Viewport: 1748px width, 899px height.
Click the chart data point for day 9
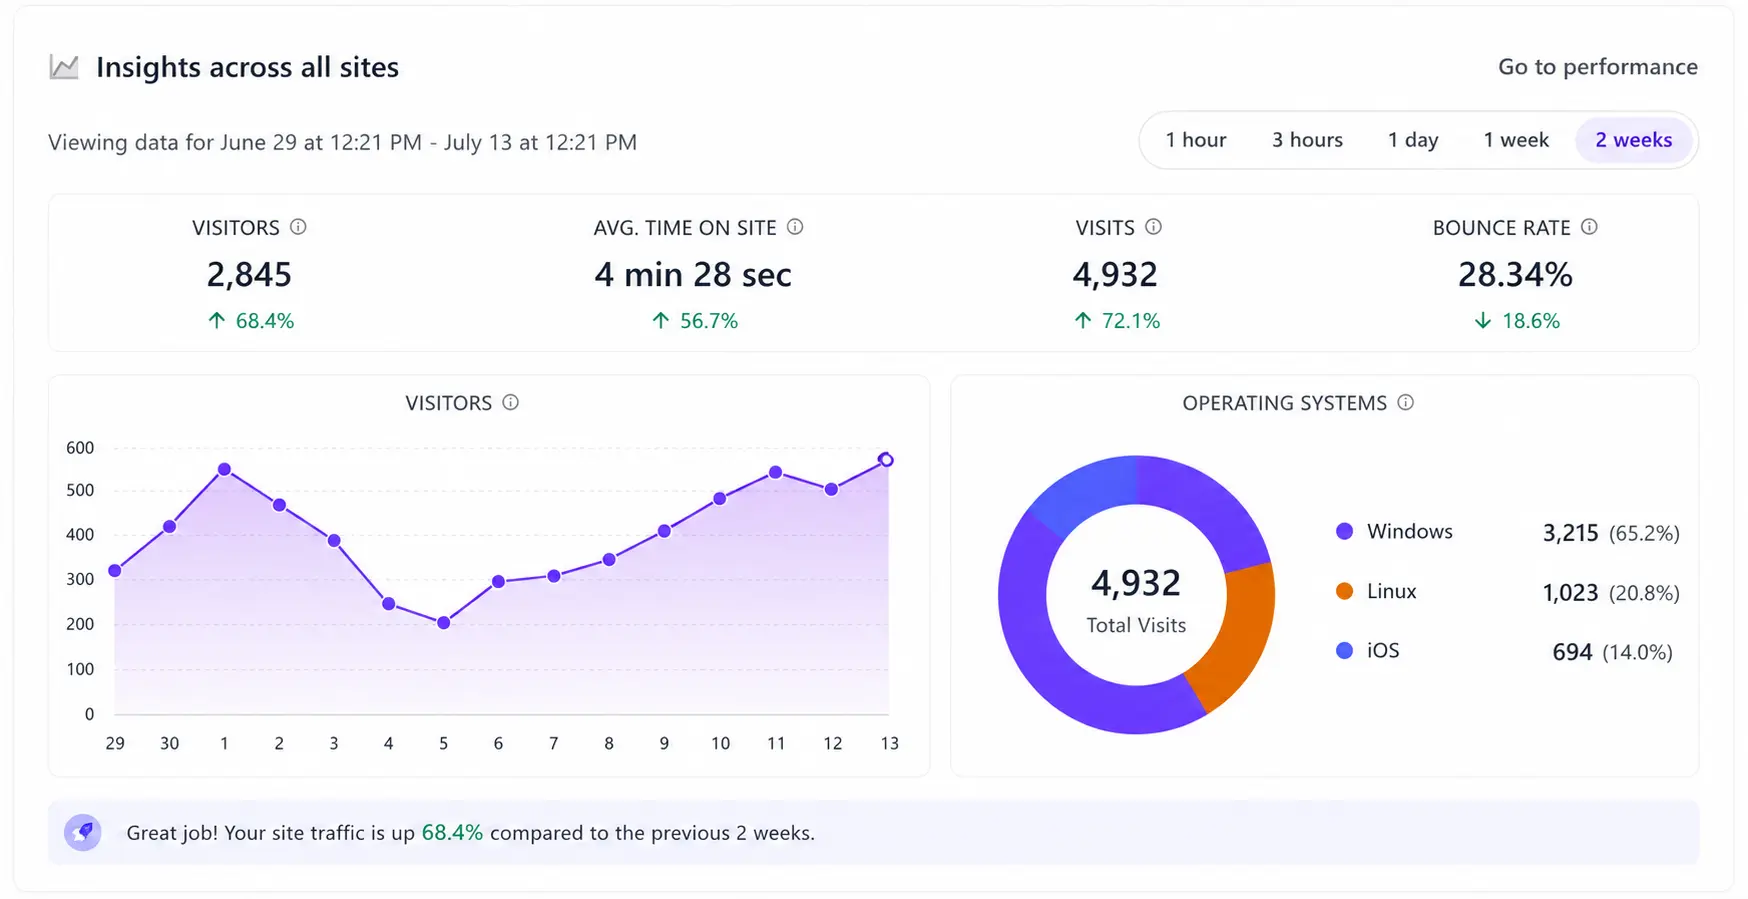click(664, 531)
